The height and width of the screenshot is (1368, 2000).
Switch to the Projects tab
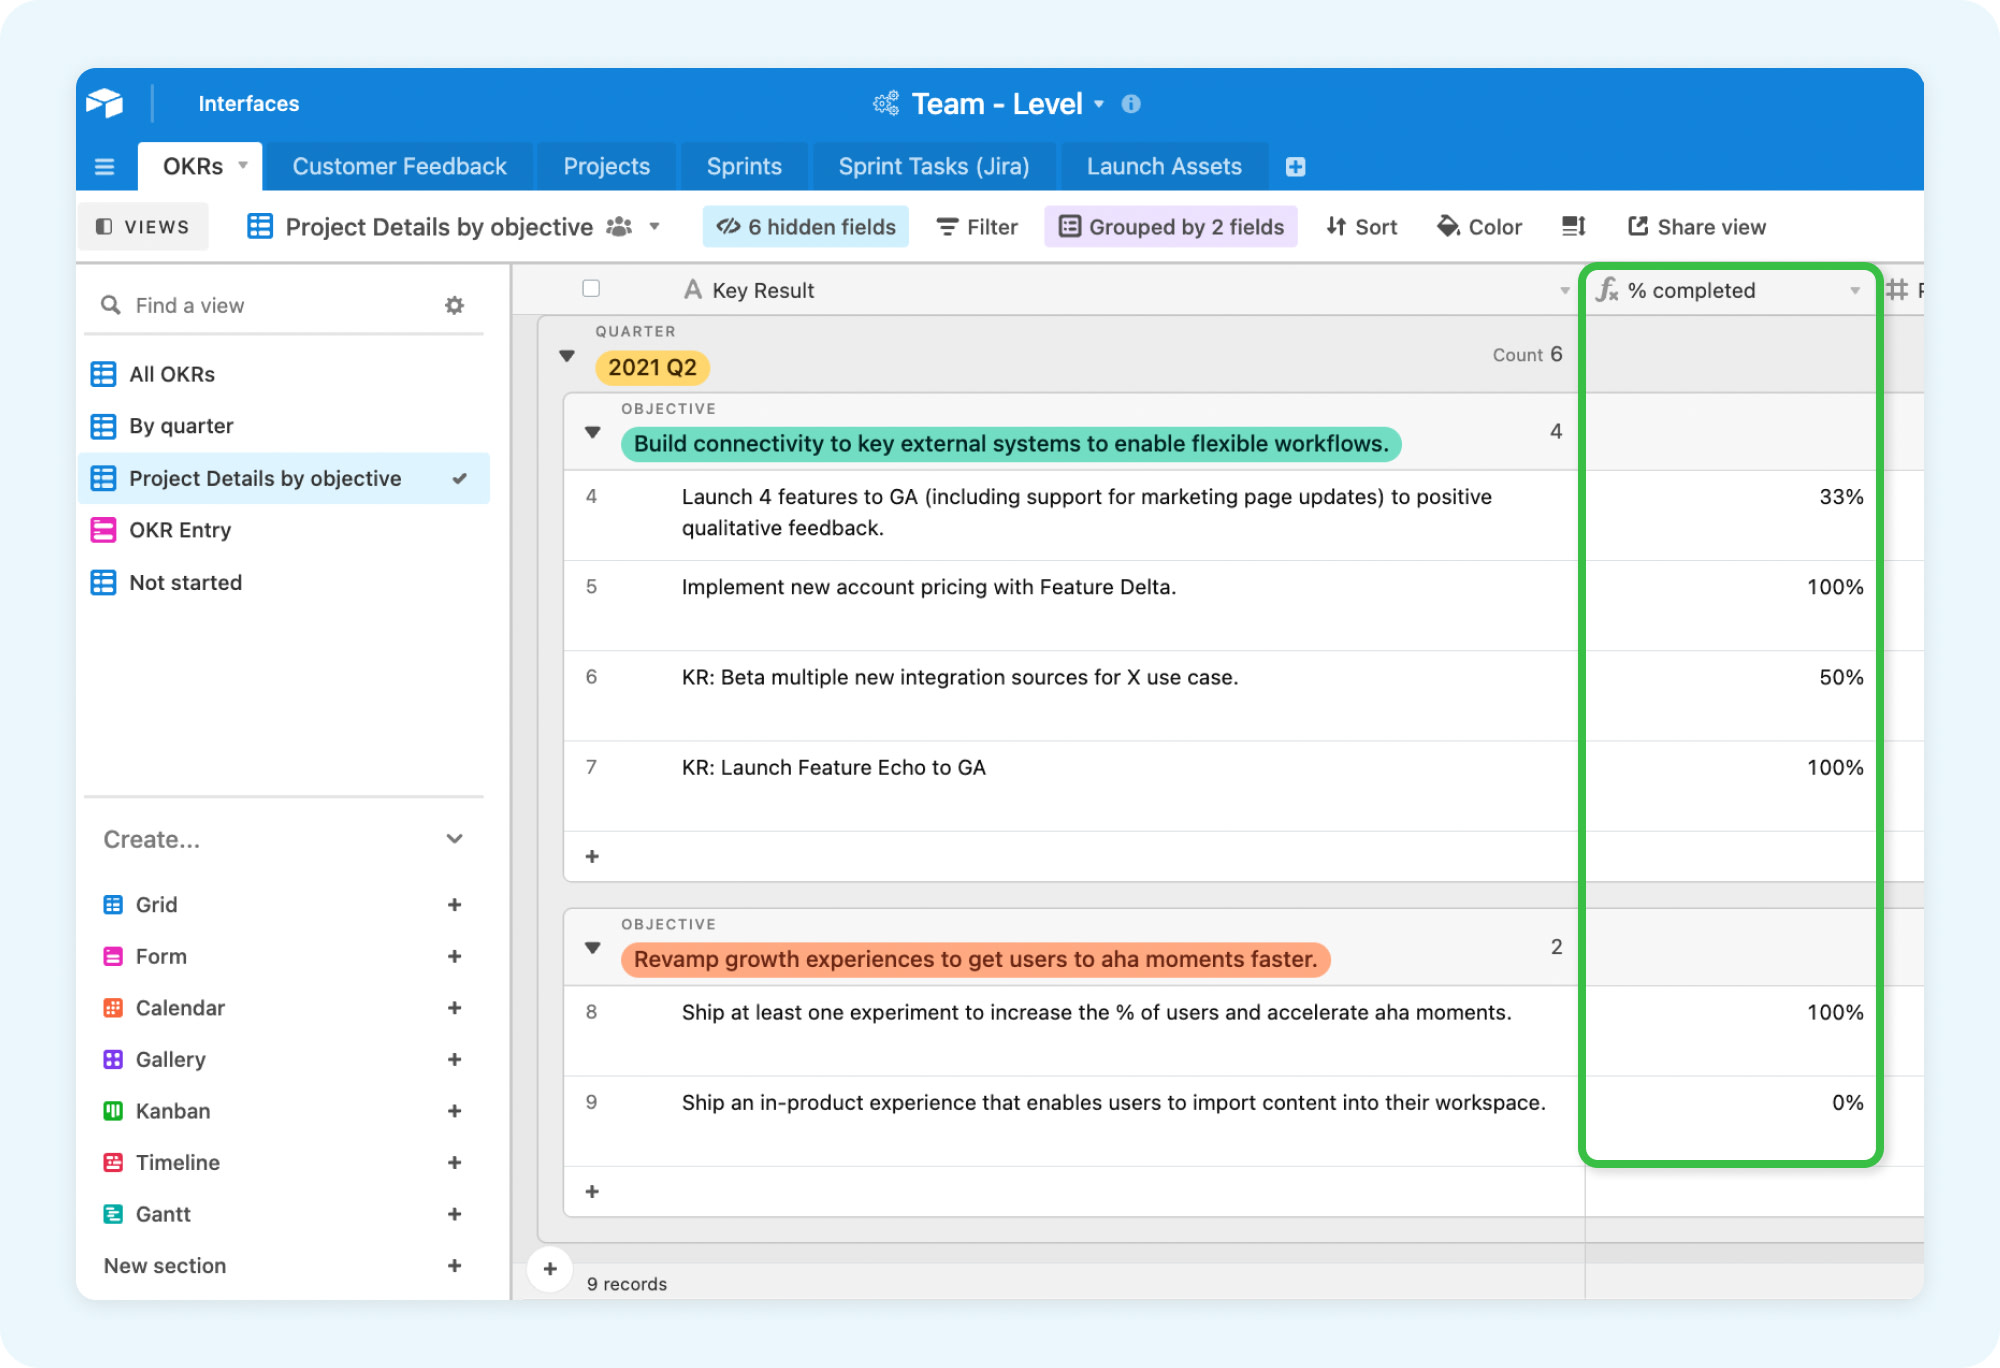[x=606, y=166]
